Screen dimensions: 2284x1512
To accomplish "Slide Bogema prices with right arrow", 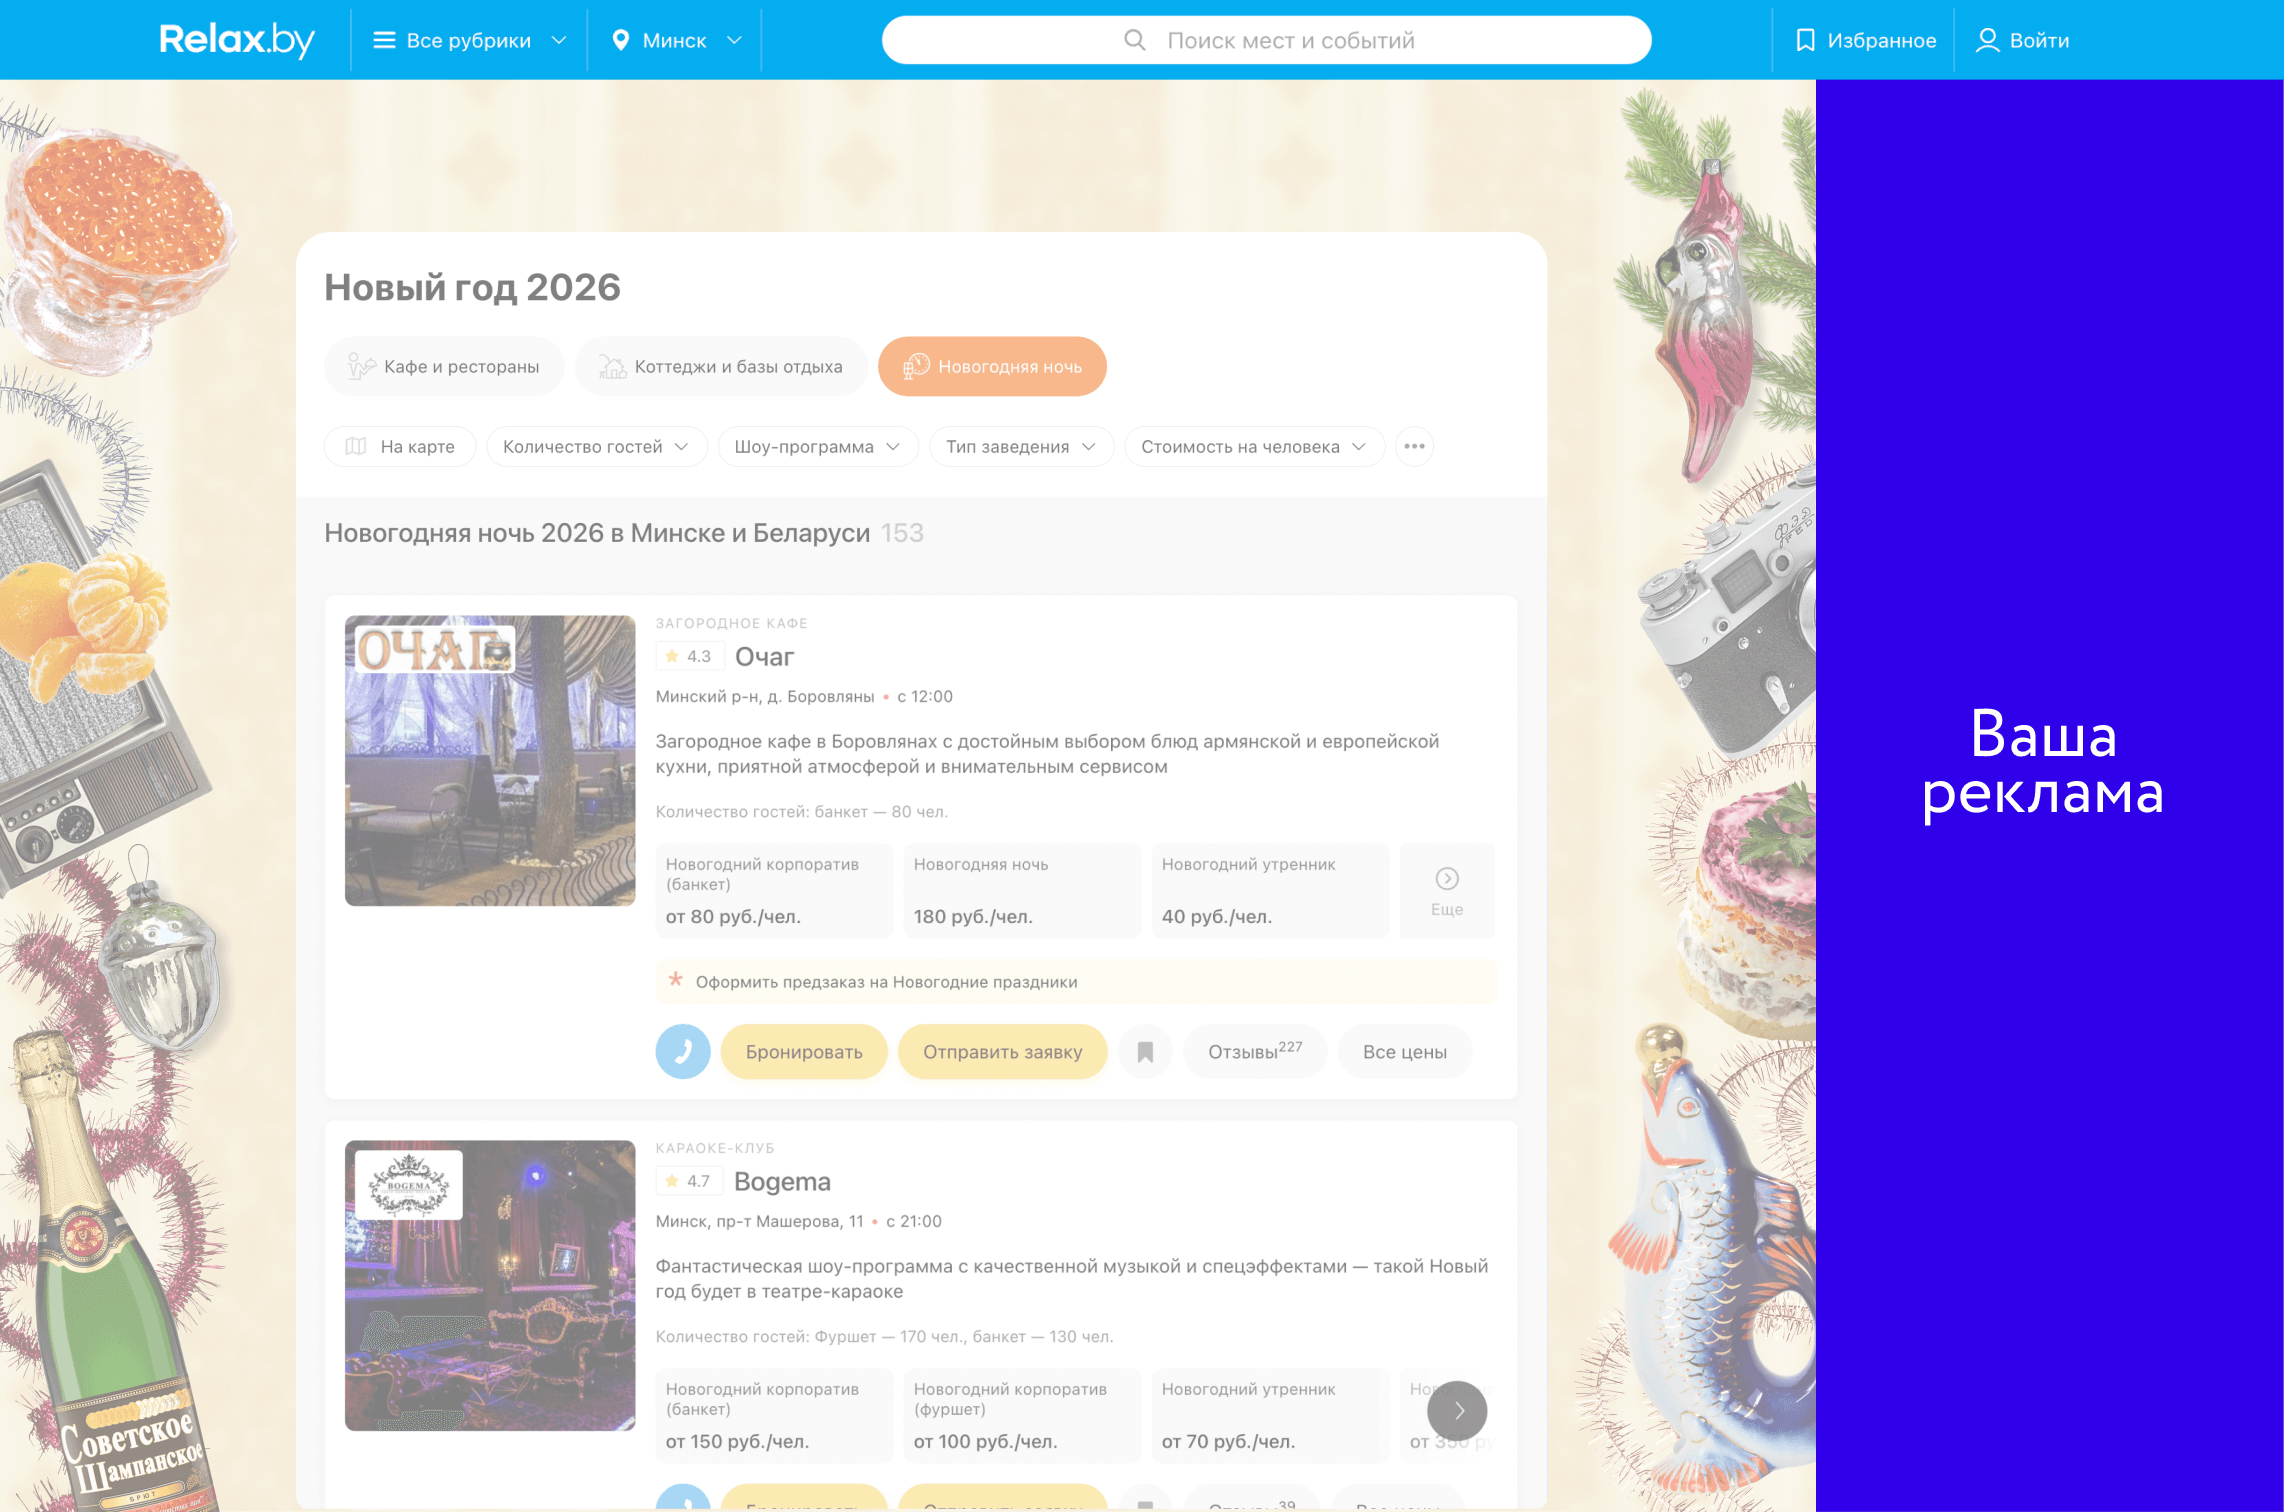I will point(1457,1410).
